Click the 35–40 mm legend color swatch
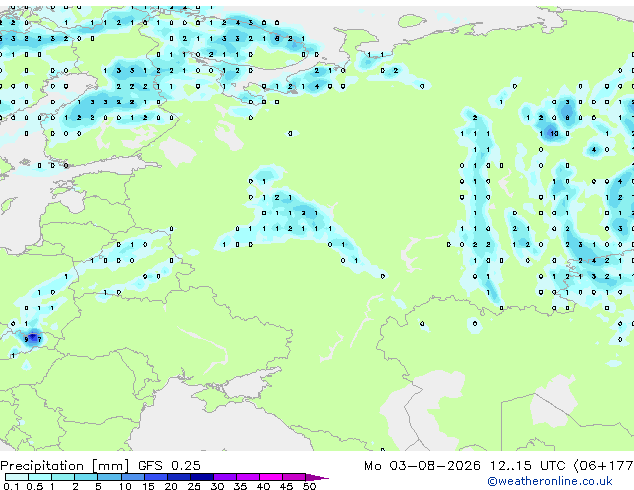 (x=247, y=477)
